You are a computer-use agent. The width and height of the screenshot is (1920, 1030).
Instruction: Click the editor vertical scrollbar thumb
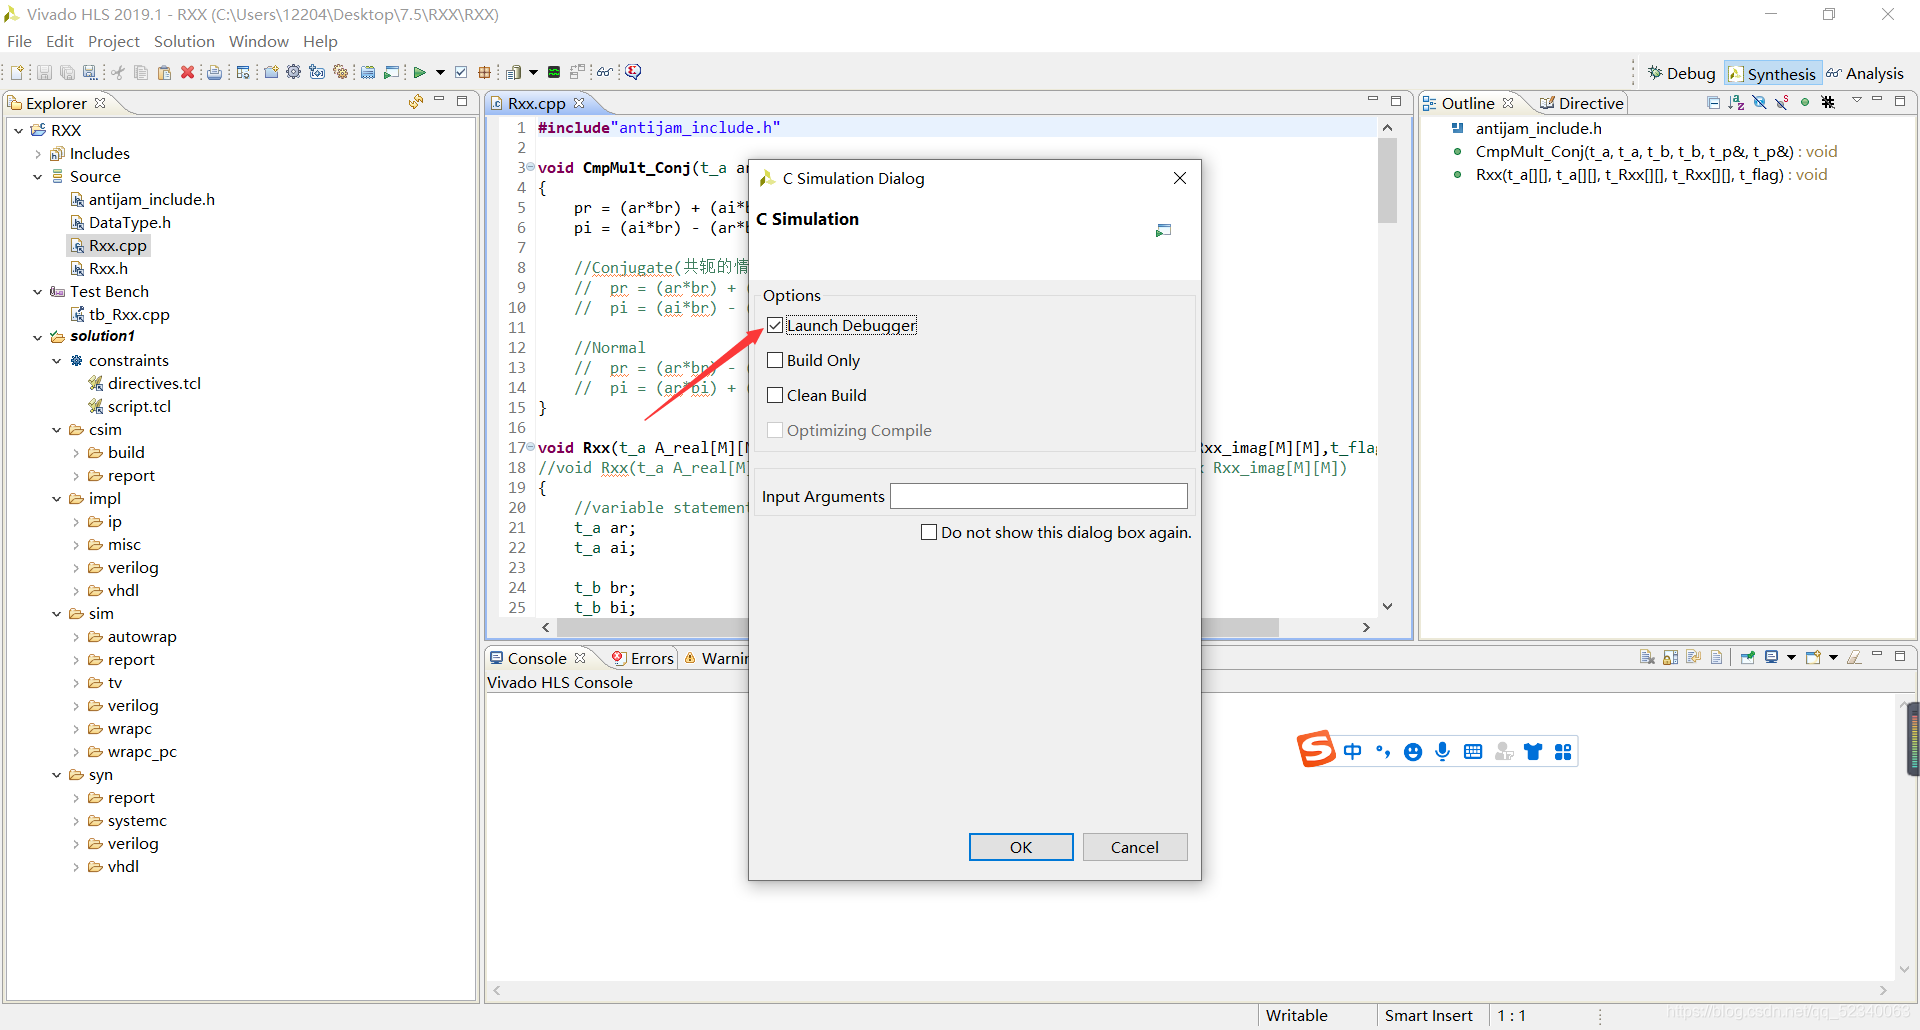(1387, 180)
